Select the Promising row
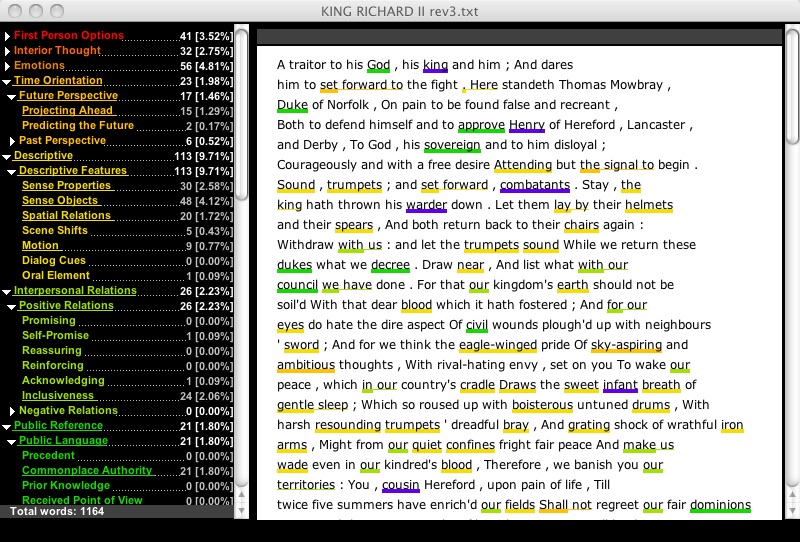The width and height of the screenshot is (800, 542). (x=127, y=321)
